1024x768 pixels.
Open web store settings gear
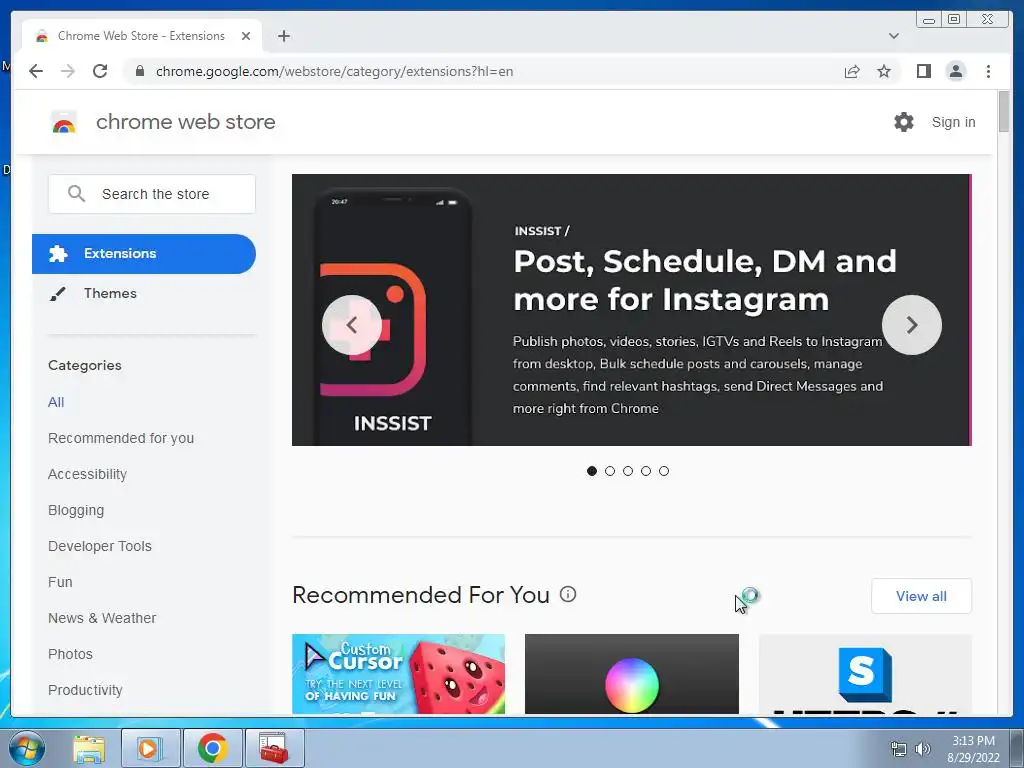click(904, 122)
